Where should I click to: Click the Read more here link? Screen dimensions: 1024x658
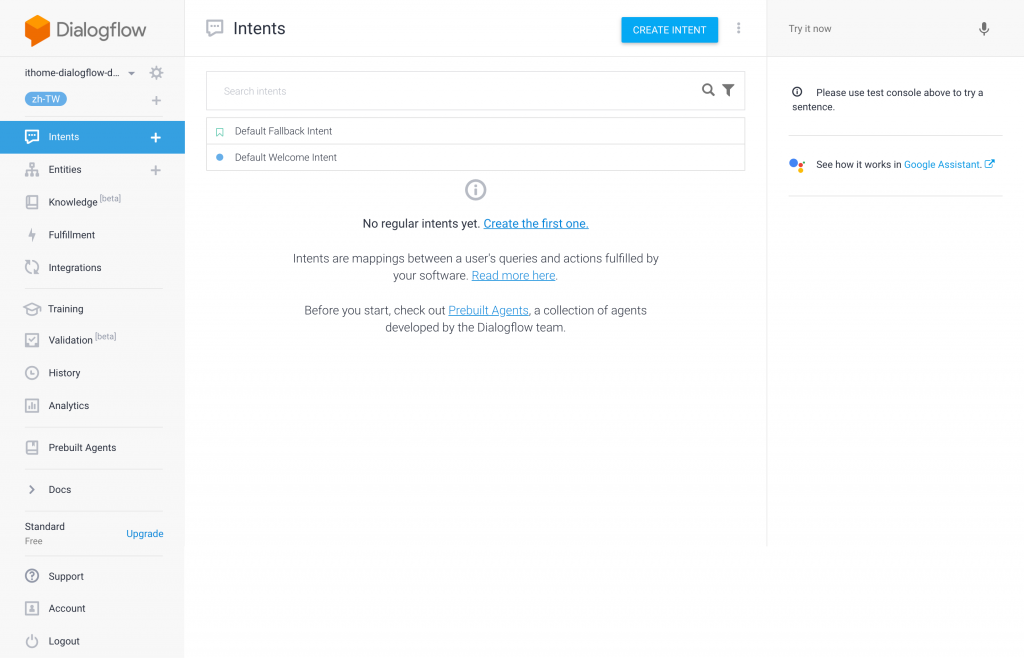click(513, 276)
